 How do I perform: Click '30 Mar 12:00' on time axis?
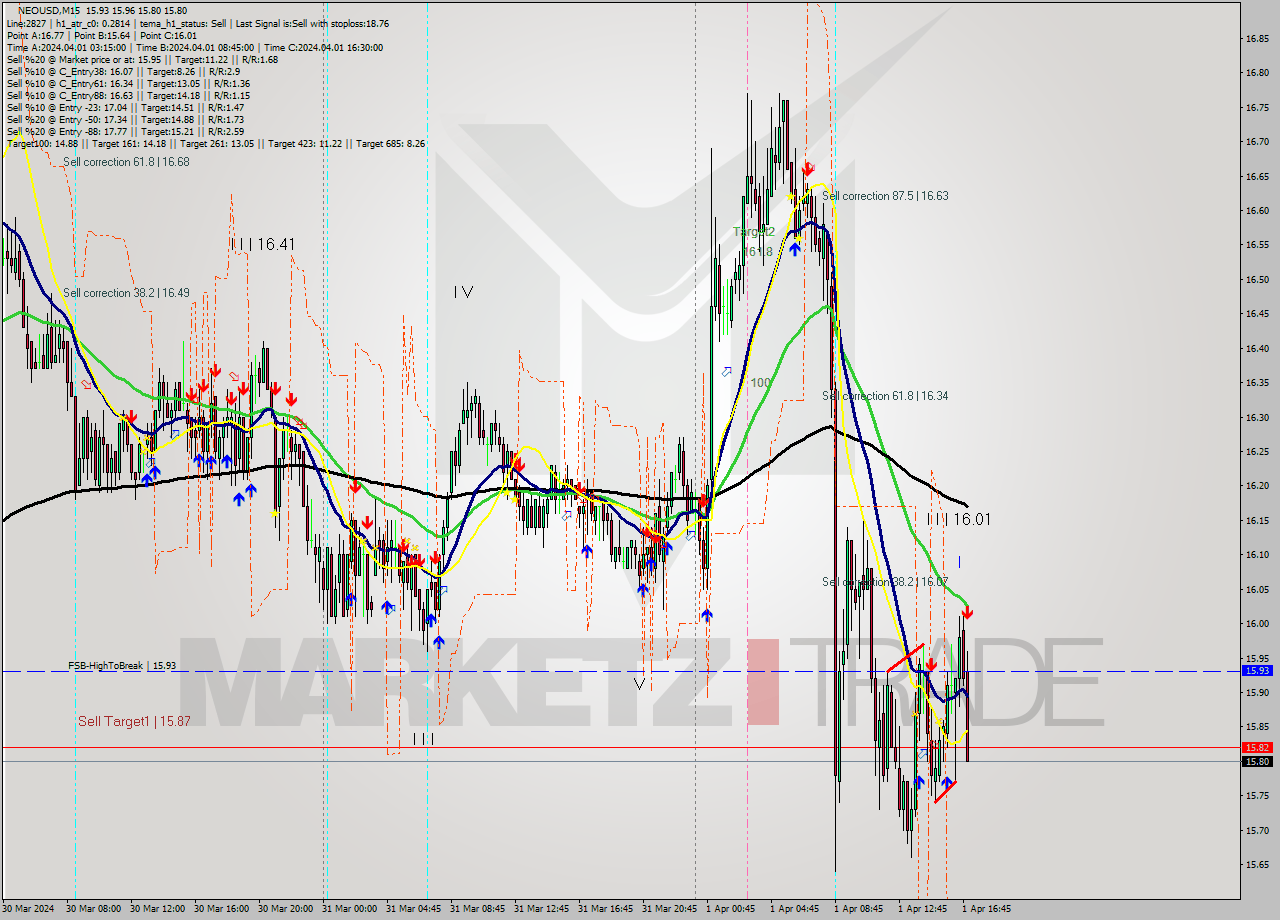[155, 909]
